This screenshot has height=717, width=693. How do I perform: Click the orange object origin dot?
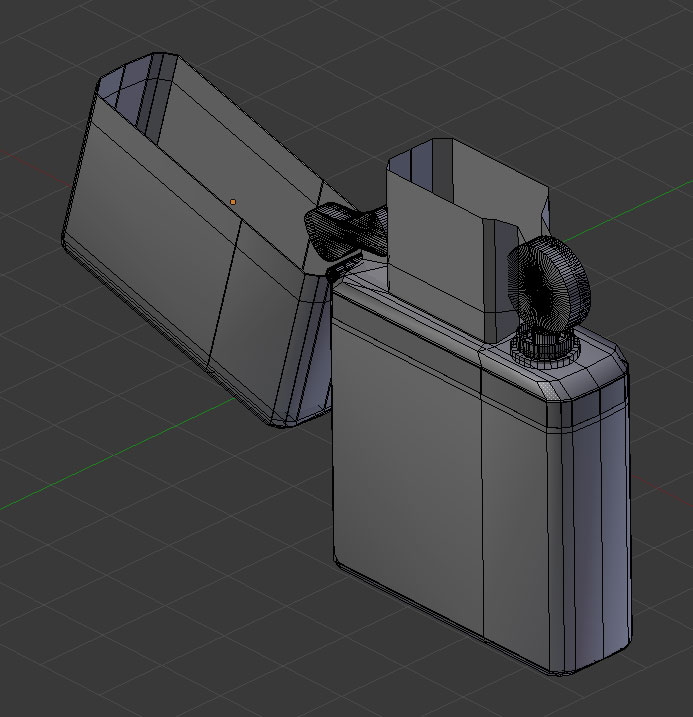tap(233, 202)
